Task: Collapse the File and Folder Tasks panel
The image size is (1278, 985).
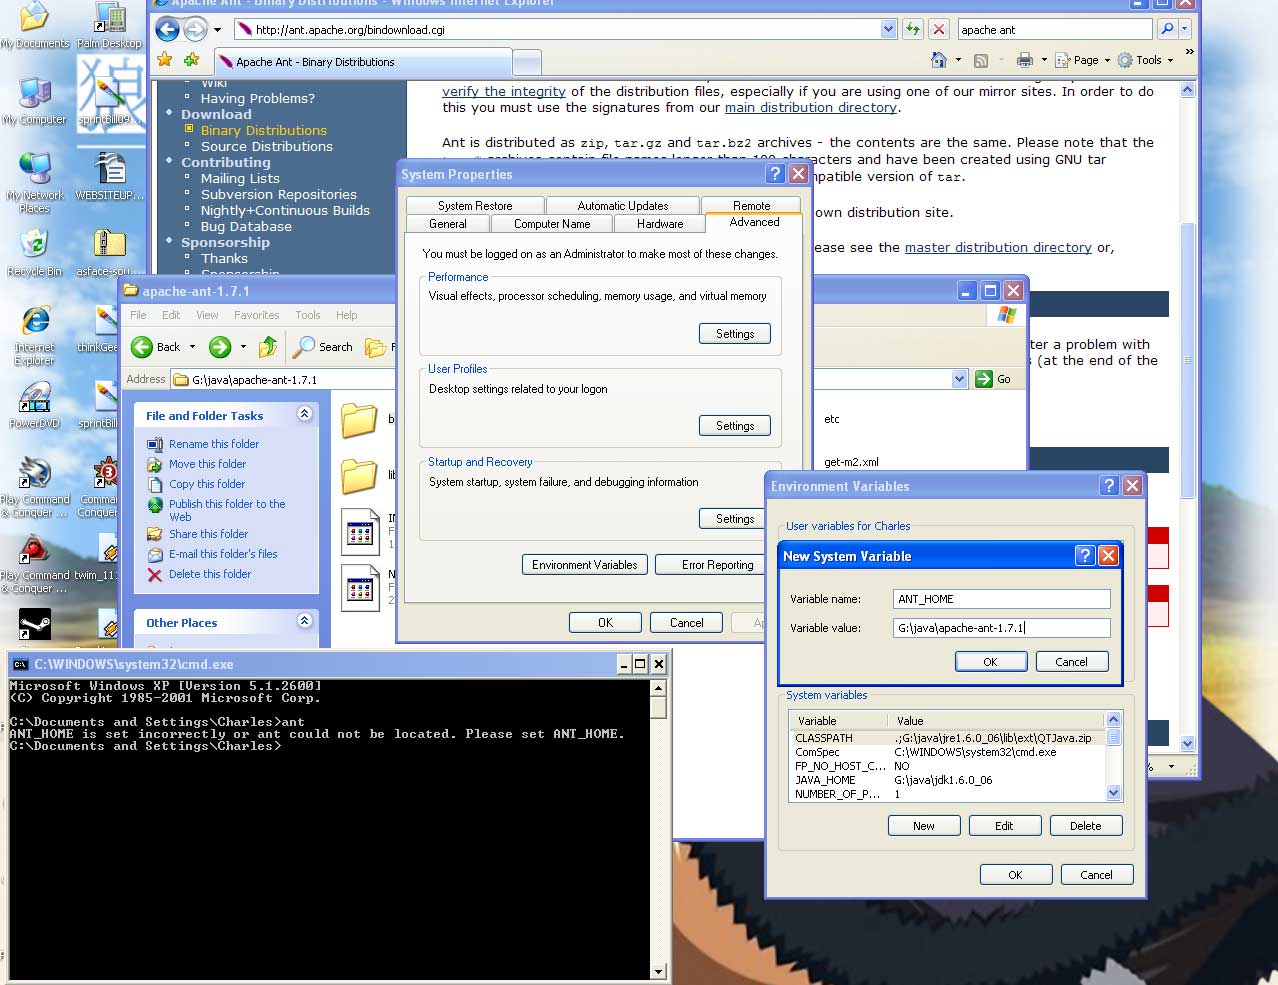Action: (304, 414)
